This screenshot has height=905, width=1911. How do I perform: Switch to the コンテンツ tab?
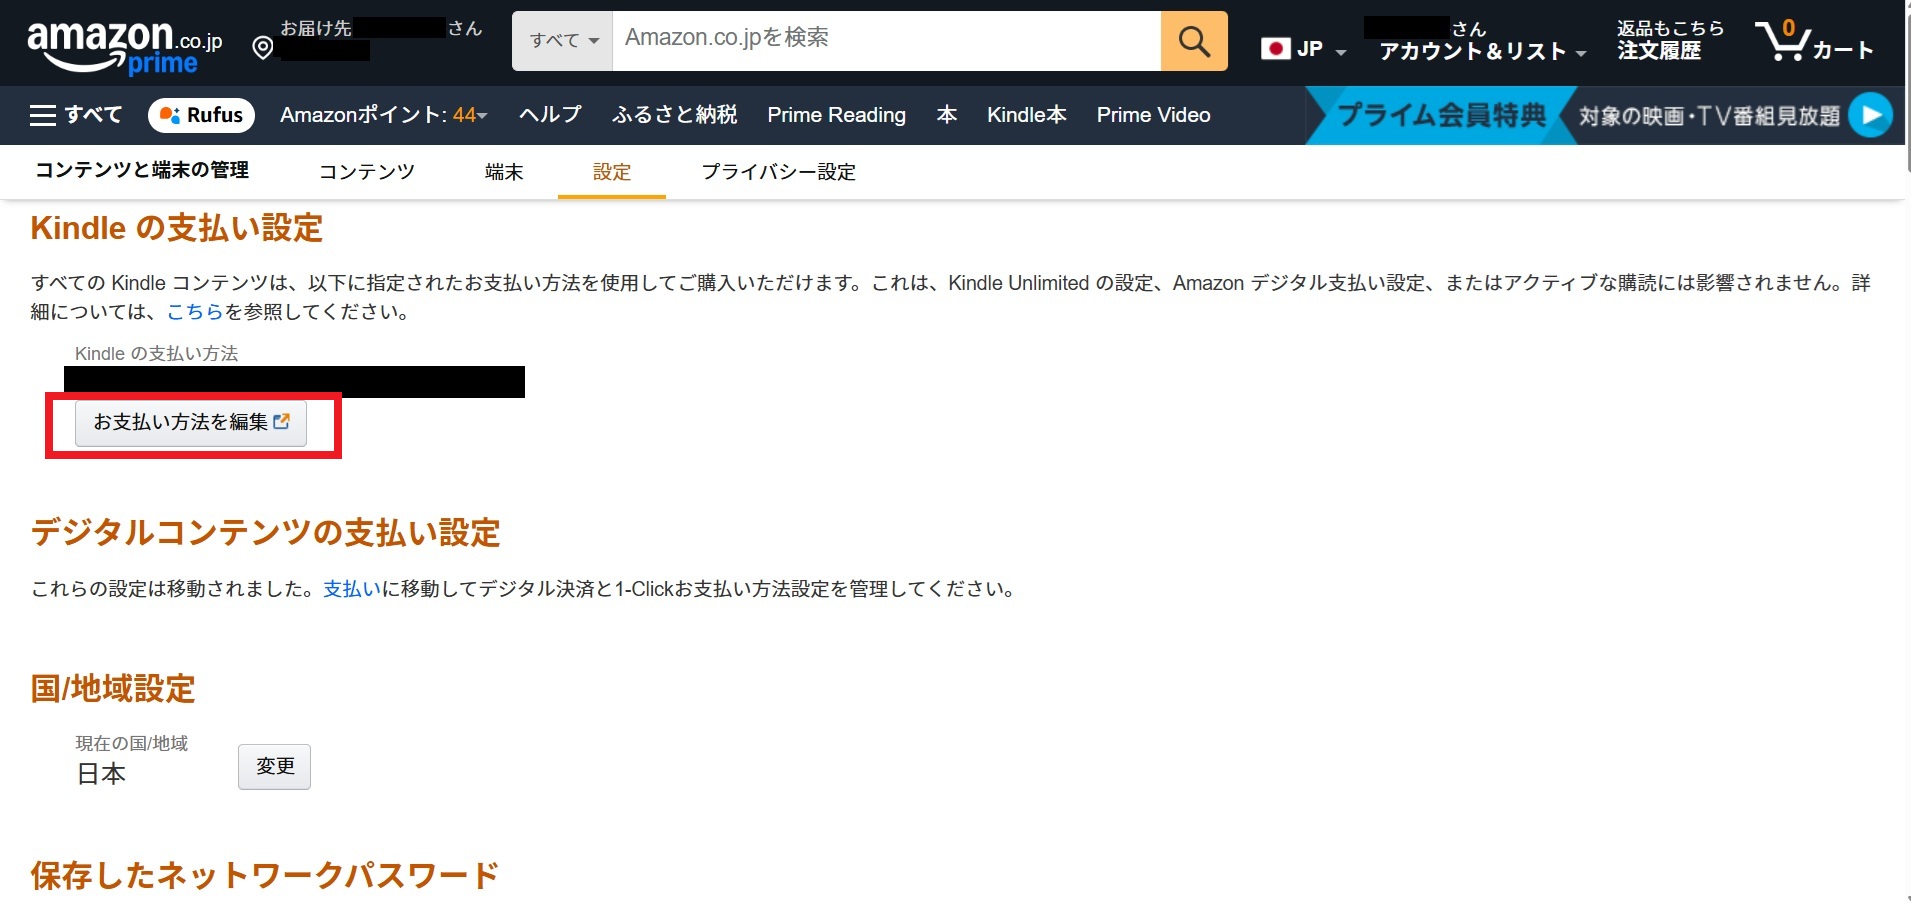coord(366,172)
